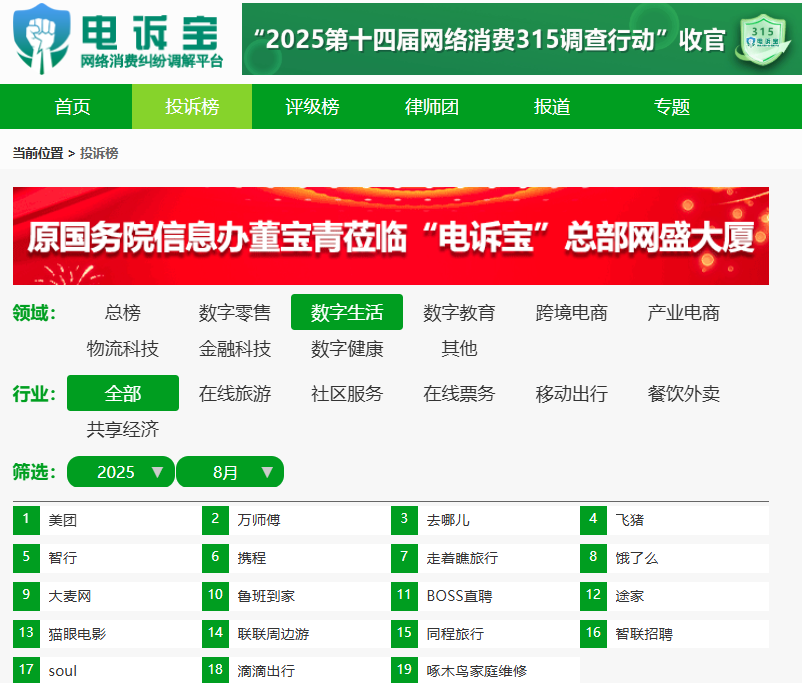802x683 pixels.
Task: Open the 评级榜 nav tab
Action: [x=312, y=106]
